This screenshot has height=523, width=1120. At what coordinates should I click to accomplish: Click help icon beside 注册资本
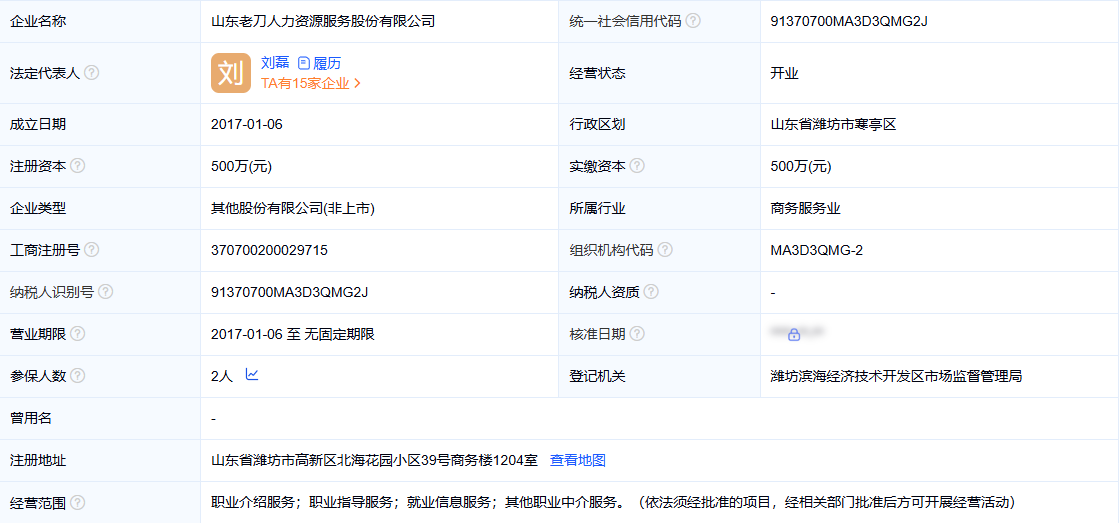pos(78,166)
